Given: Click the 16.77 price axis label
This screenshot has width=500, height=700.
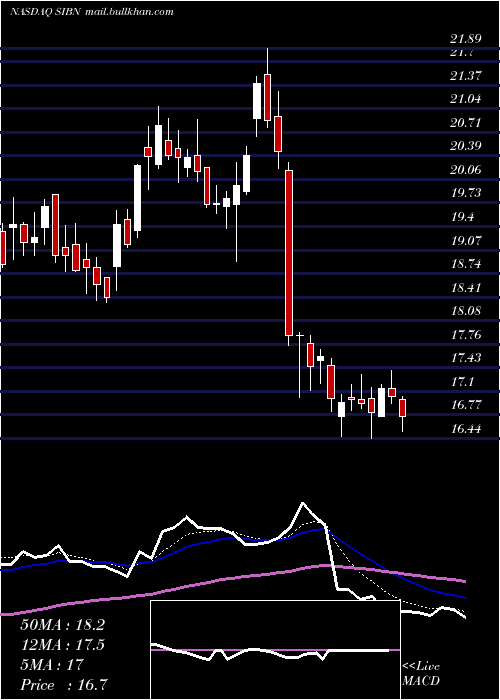Looking at the screenshot, I should pos(466,405).
